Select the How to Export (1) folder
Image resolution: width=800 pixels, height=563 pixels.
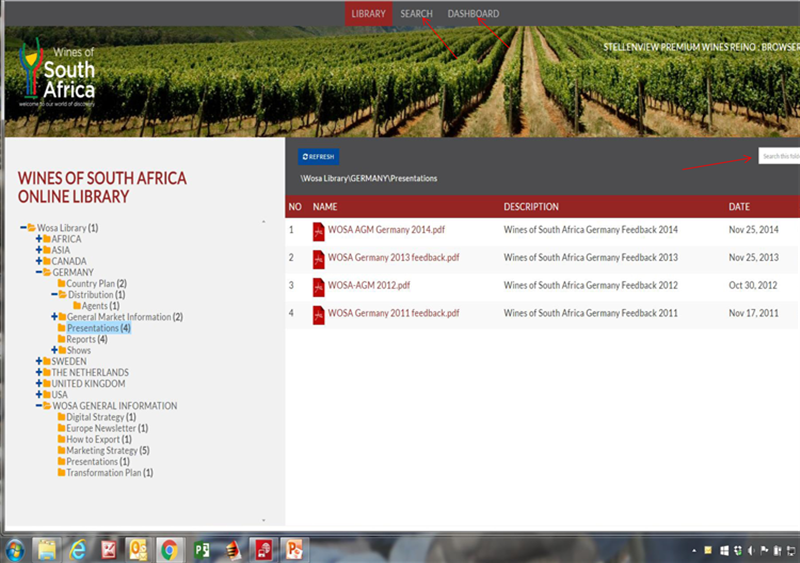tap(99, 439)
